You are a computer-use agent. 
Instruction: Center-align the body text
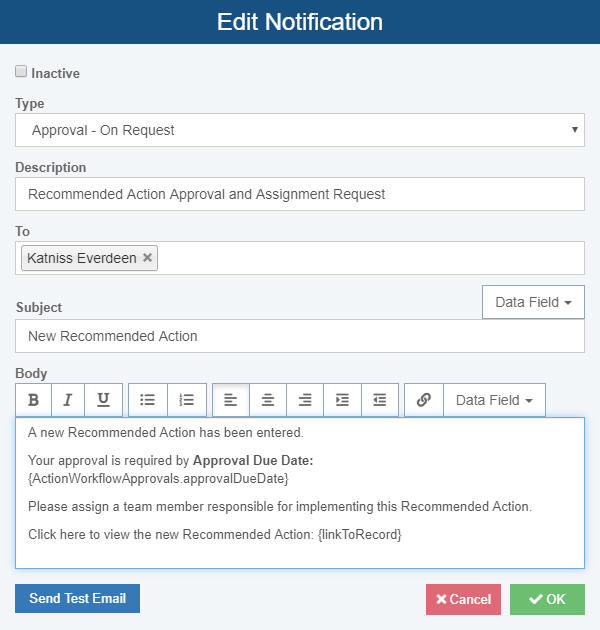pos(268,400)
